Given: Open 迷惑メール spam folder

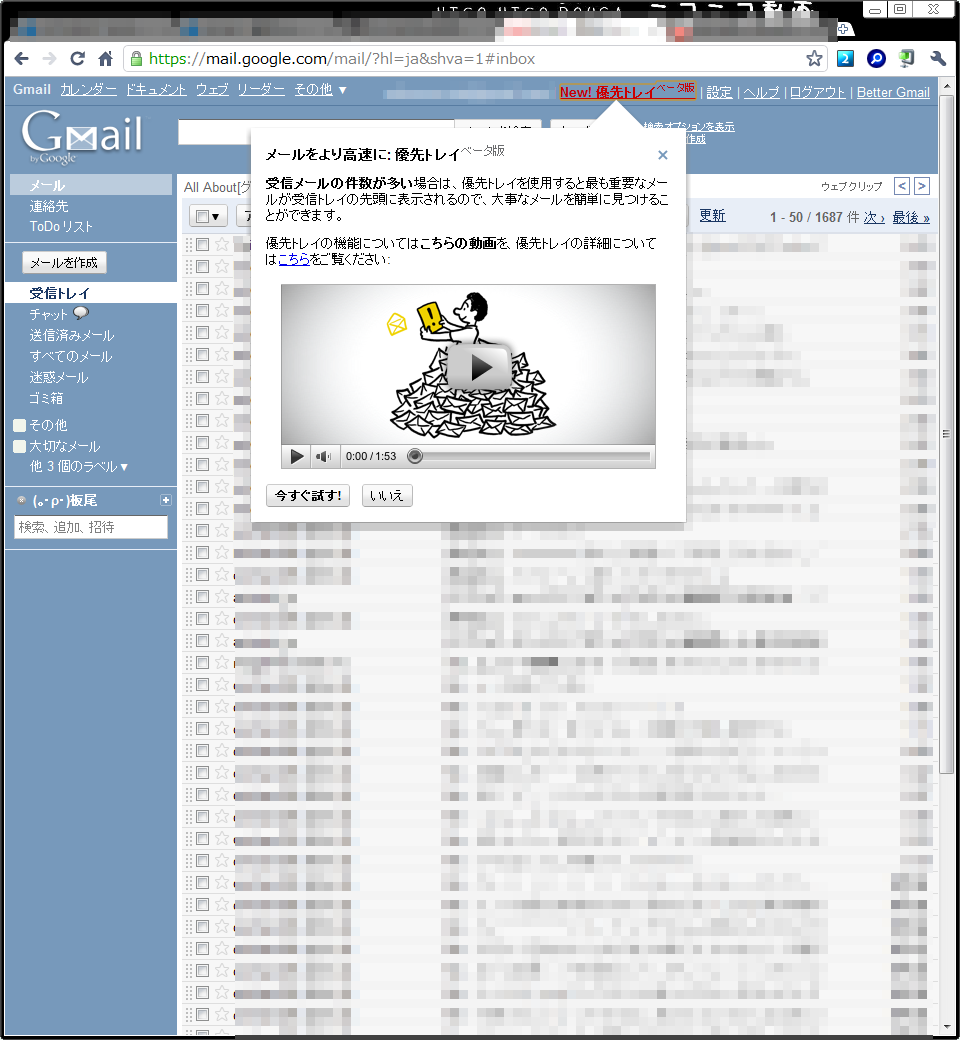Looking at the screenshot, I should (58, 377).
